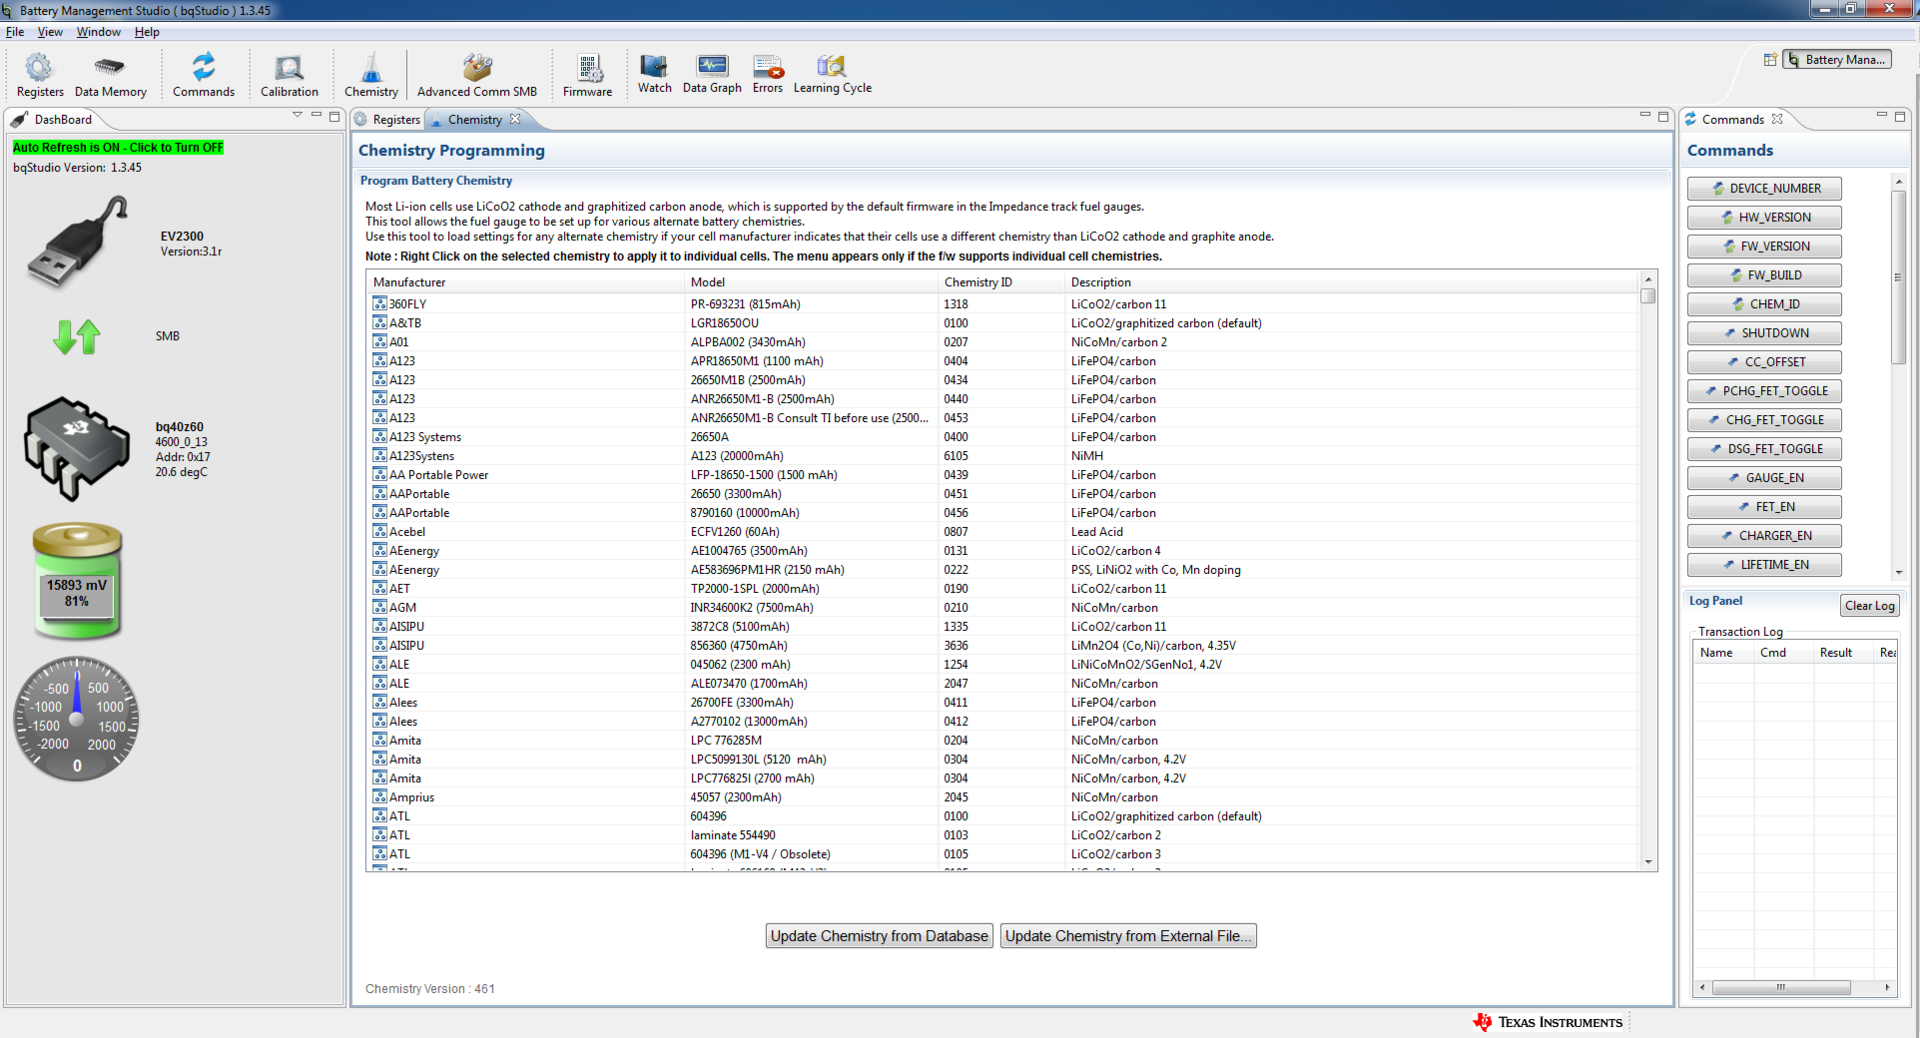
Task: Clear the transaction log
Action: point(1869,605)
